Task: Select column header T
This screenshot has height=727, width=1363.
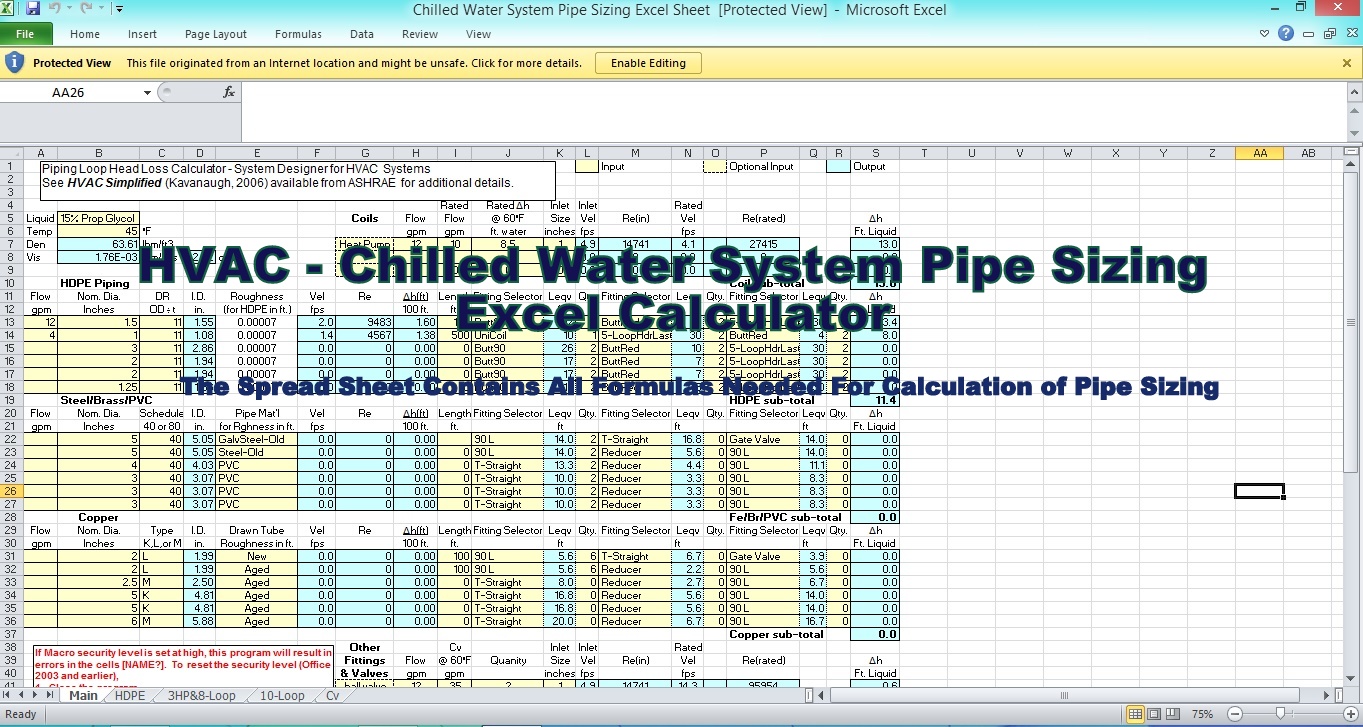Action: tap(923, 153)
